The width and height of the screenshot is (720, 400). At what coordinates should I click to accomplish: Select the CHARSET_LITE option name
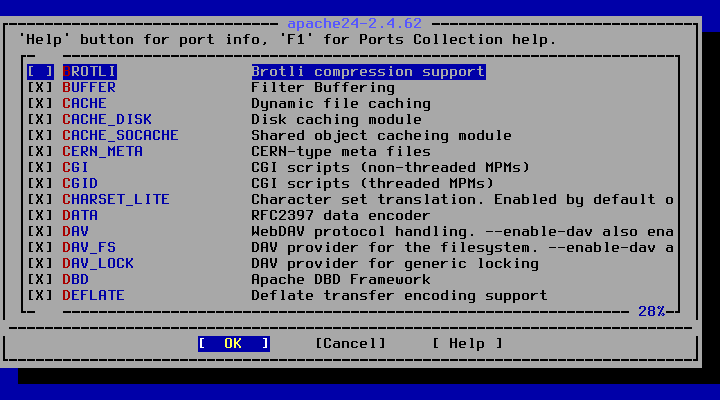pyautogui.click(x=116, y=200)
